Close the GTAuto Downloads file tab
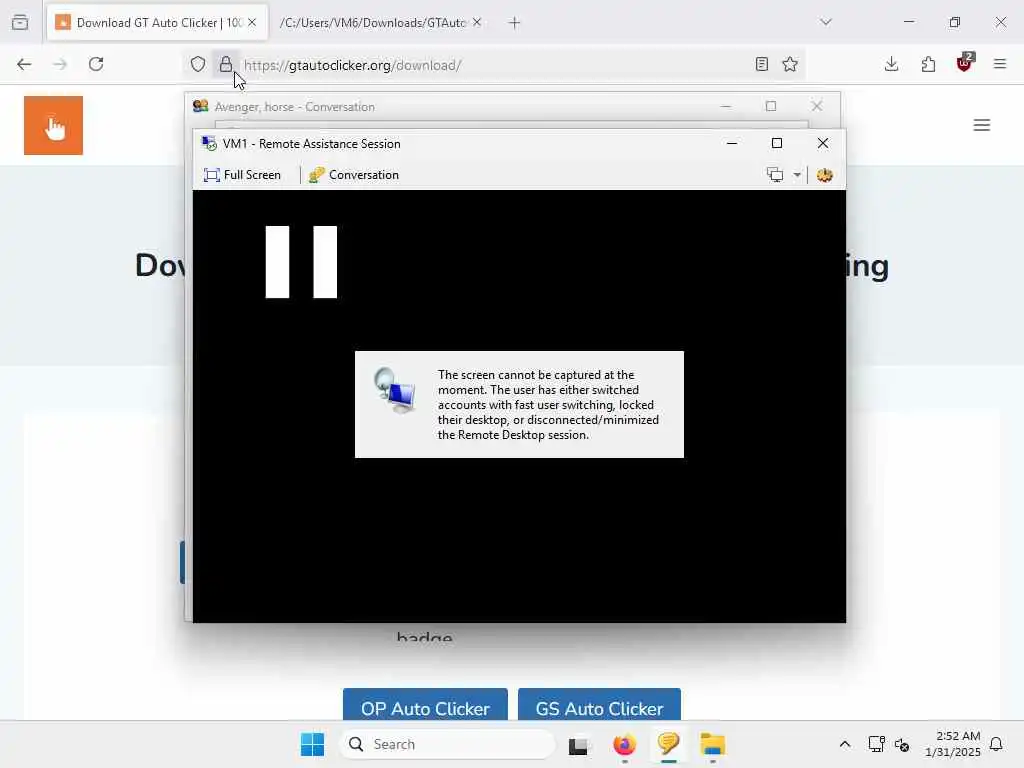The image size is (1024, 768). [477, 23]
